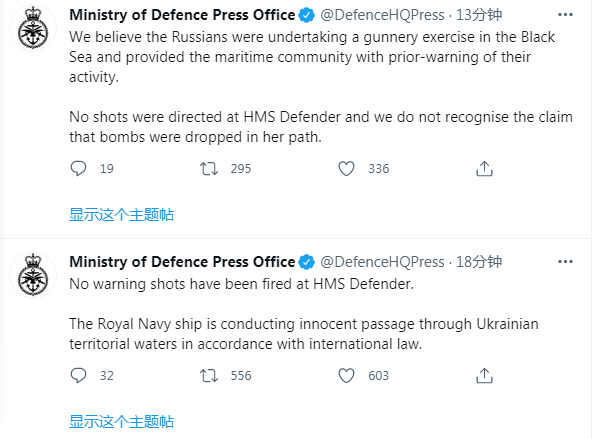Like the tweet with 603 likes
599x439 pixels.
346,376
